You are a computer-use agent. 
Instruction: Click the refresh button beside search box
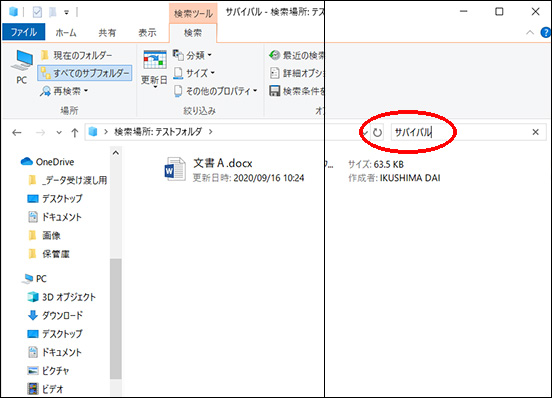tap(377, 133)
